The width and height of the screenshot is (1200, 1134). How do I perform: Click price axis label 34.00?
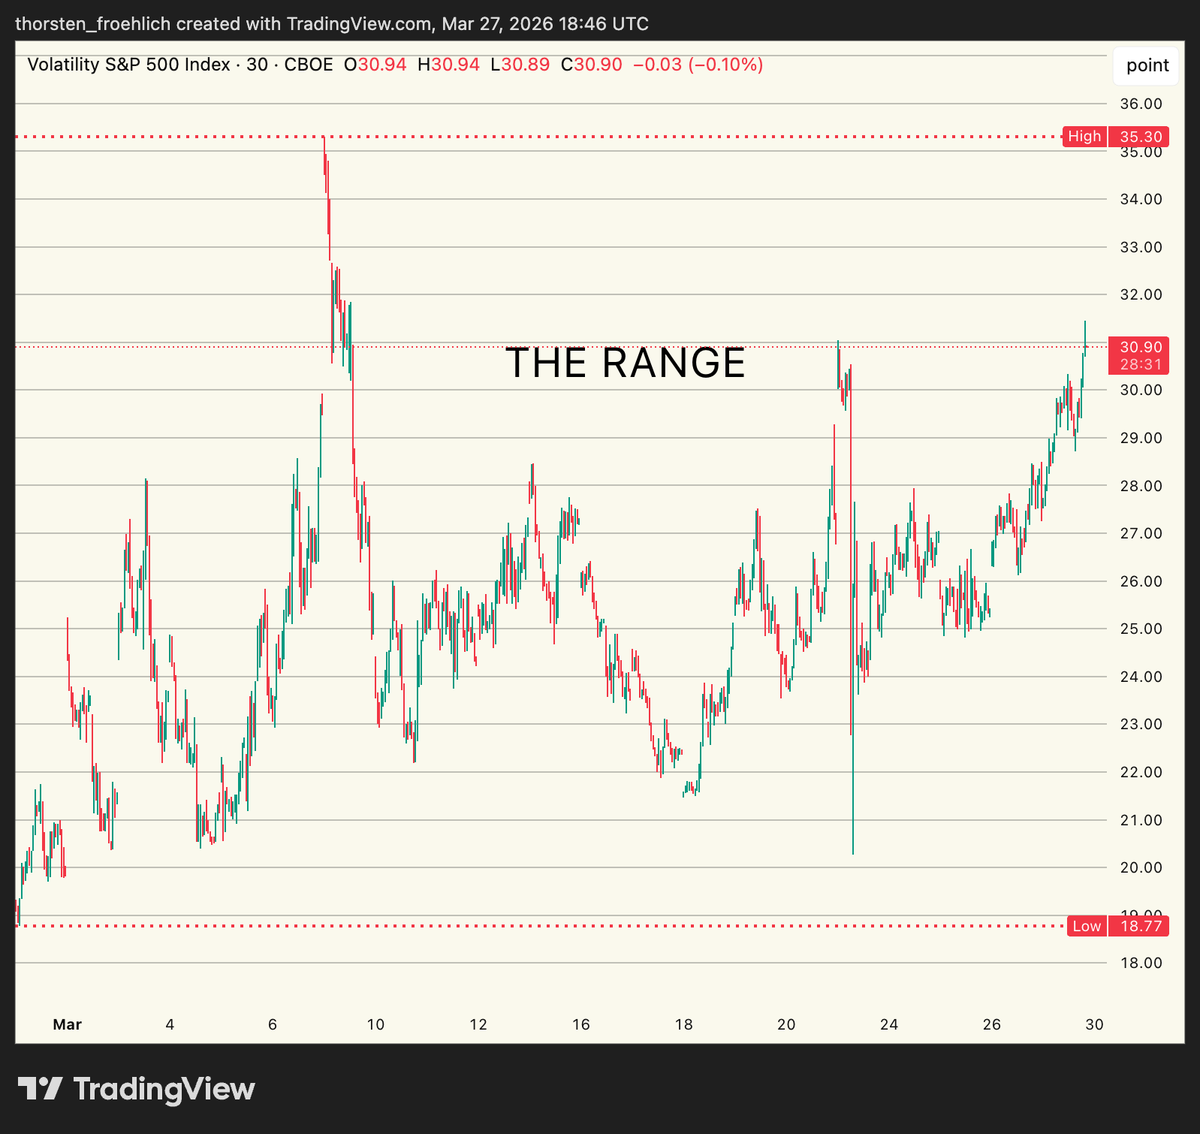click(1141, 199)
